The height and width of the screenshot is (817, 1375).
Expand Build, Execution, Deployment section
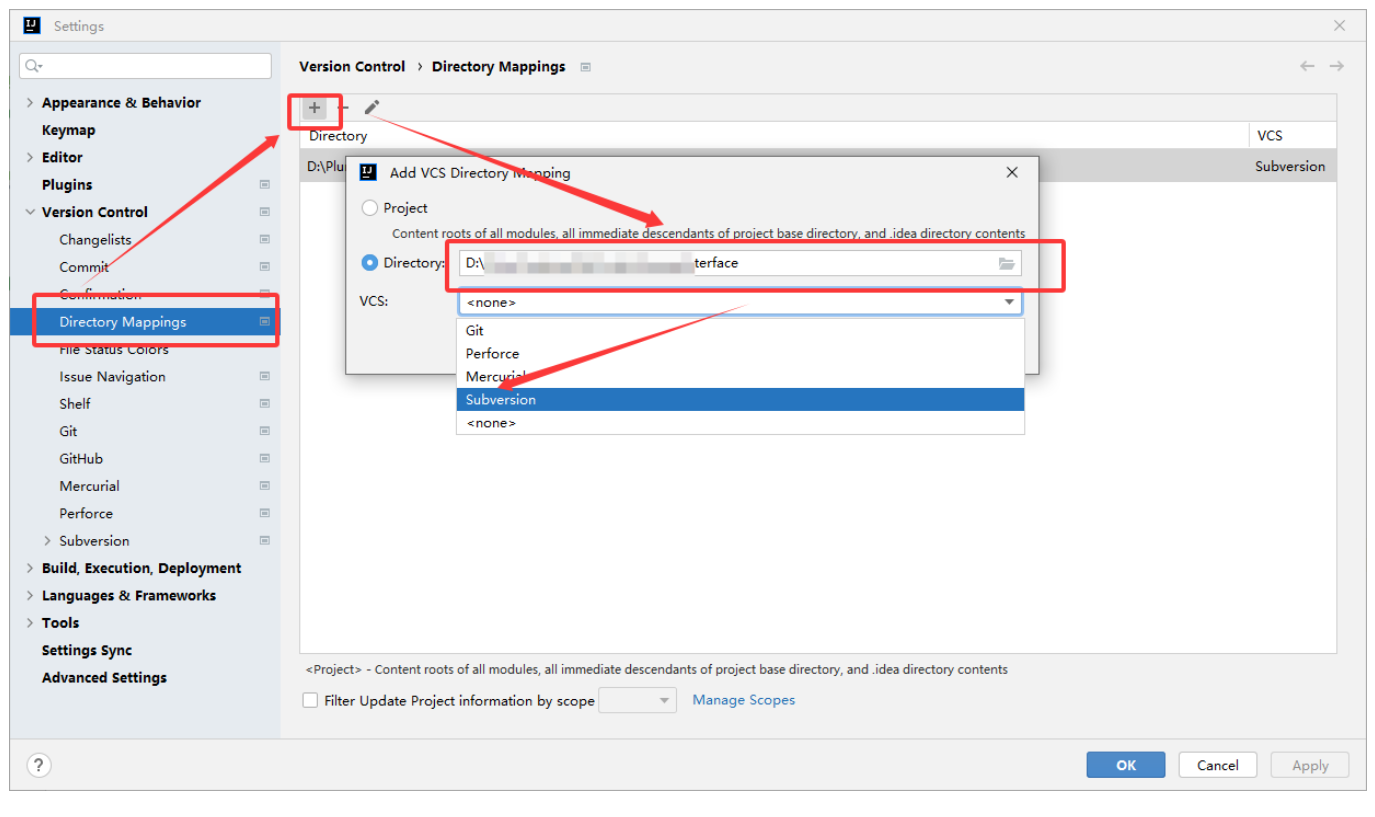(29, 568)
